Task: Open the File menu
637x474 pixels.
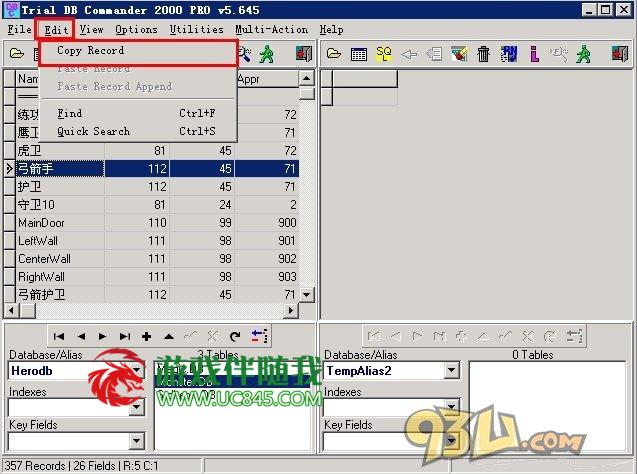Action: [x=19, y=29]
